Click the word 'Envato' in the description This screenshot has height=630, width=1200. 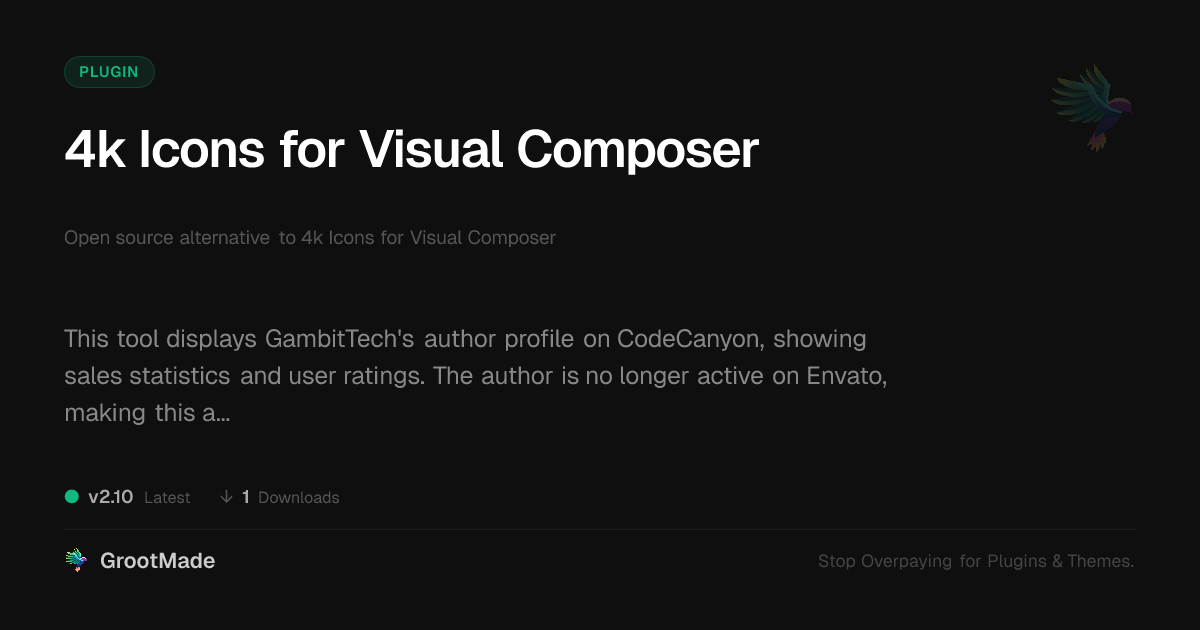click(x=840, y=376)
